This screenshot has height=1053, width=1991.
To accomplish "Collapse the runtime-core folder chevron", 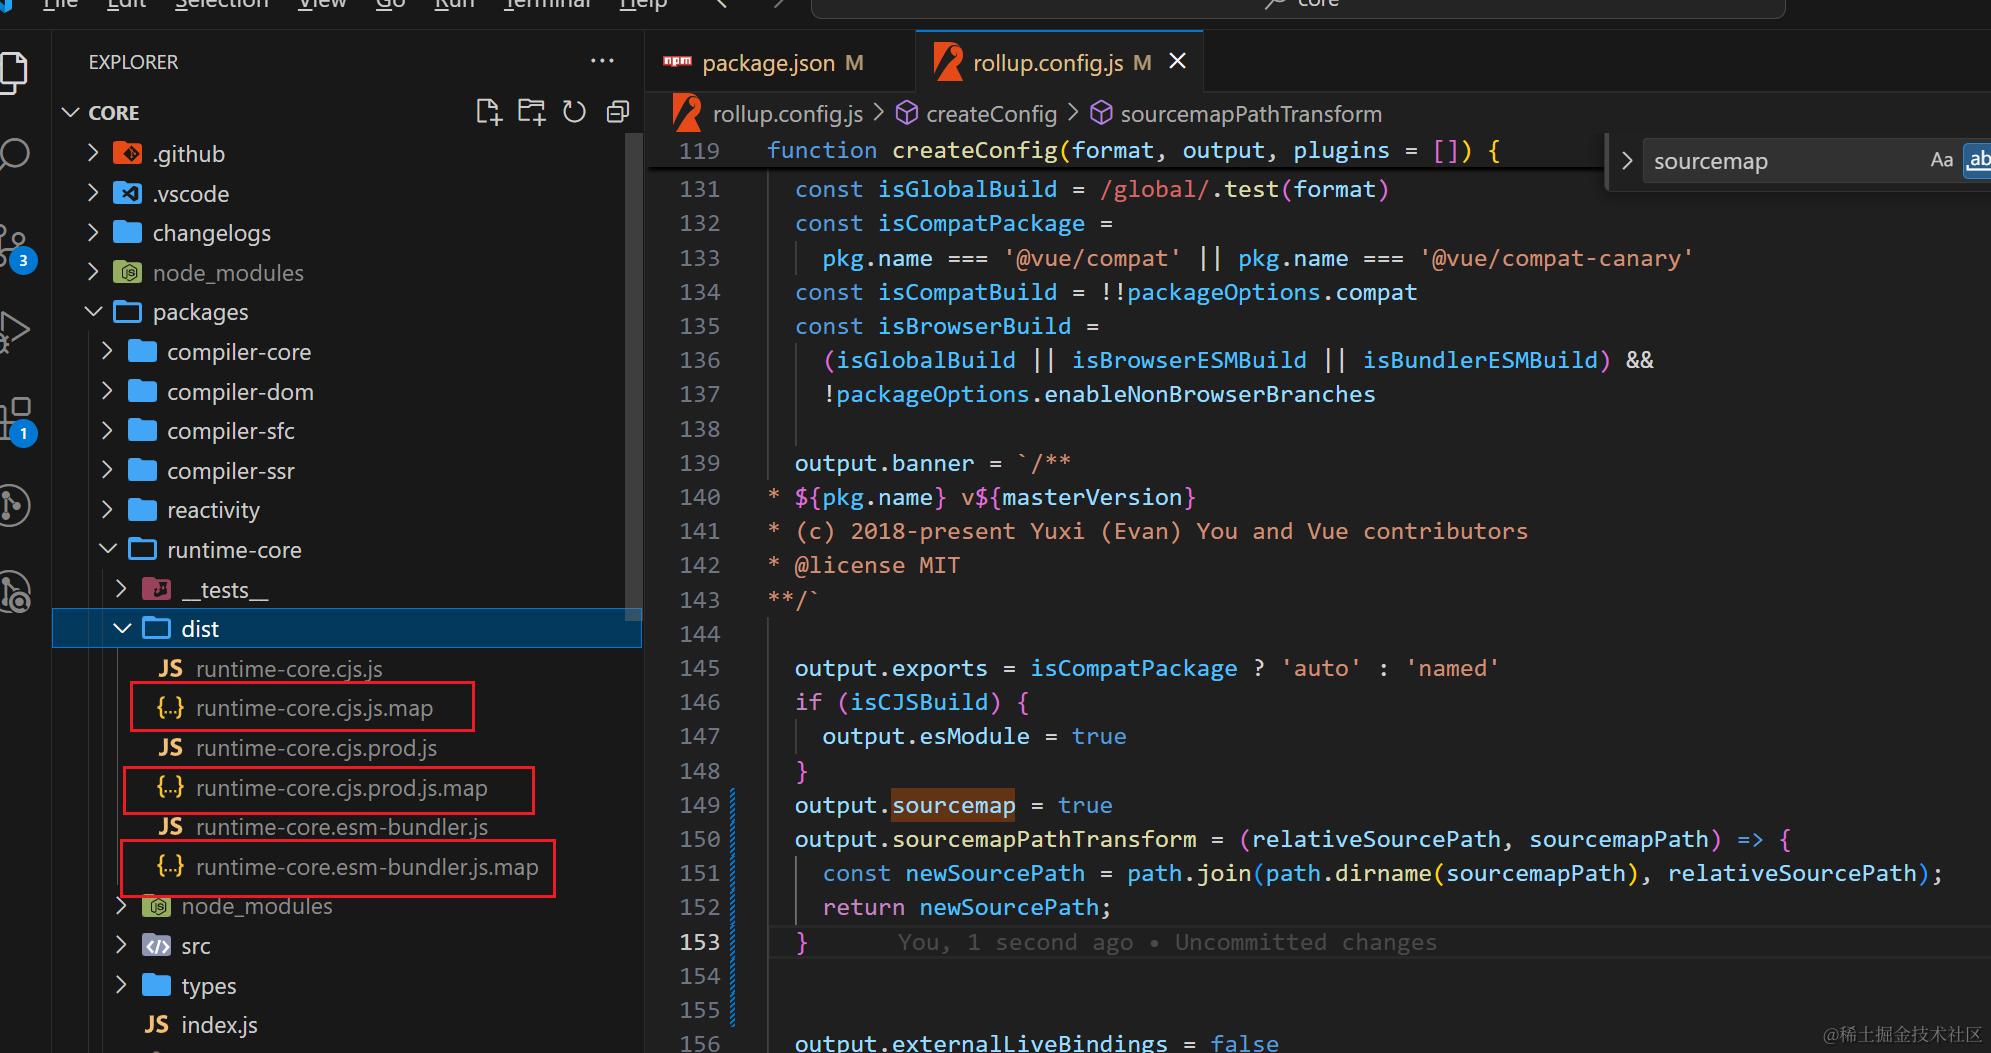I will [108, 549].
